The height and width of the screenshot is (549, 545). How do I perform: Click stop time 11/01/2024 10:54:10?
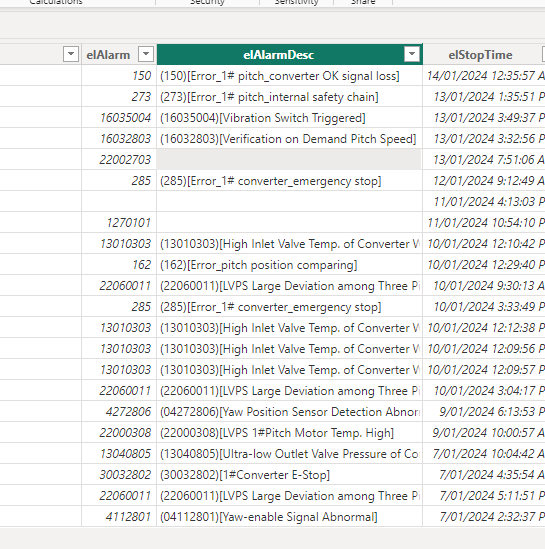click(x=484, y=223)
